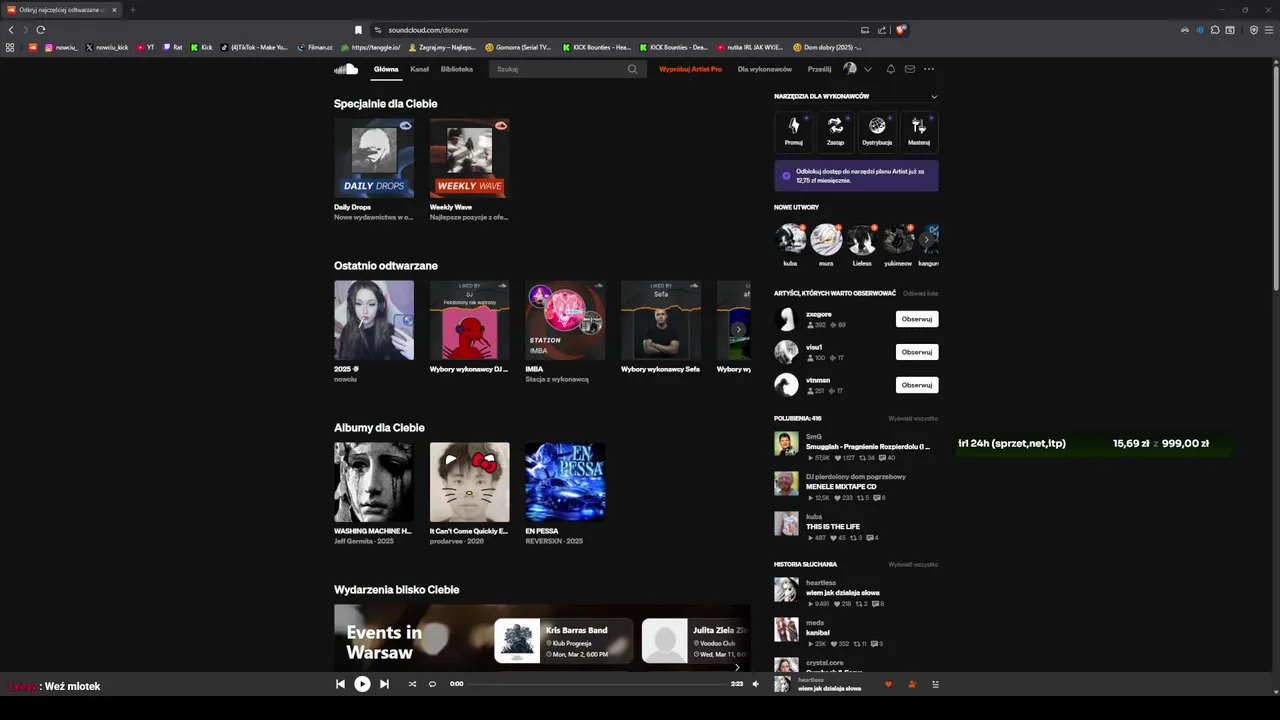
Task: Show more Ostatnio odtwarzane items arrow
Action: coord(738,329)
